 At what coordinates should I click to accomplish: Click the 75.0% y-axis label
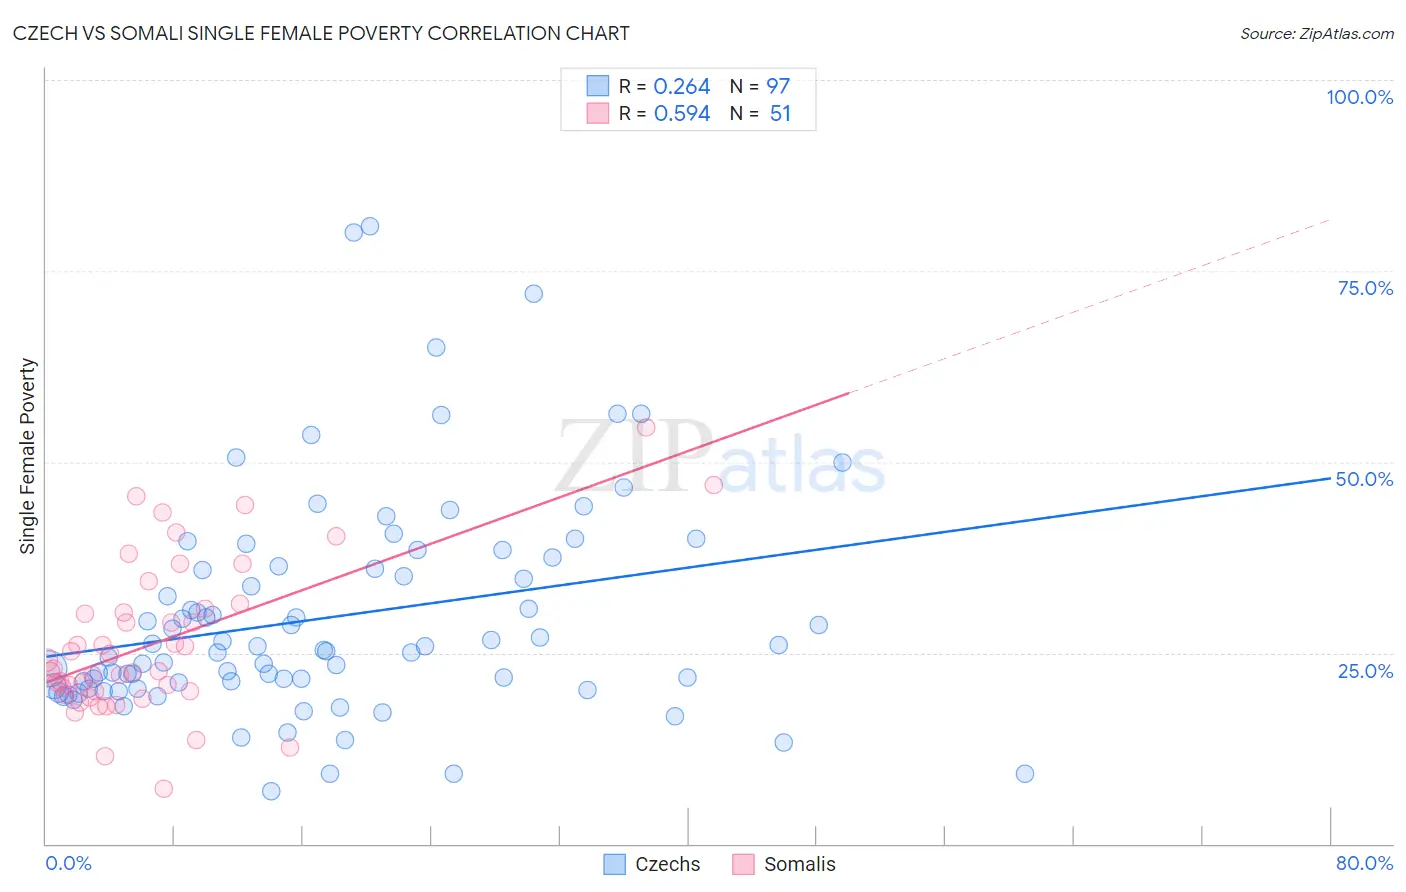click(x=1365, y=288)
